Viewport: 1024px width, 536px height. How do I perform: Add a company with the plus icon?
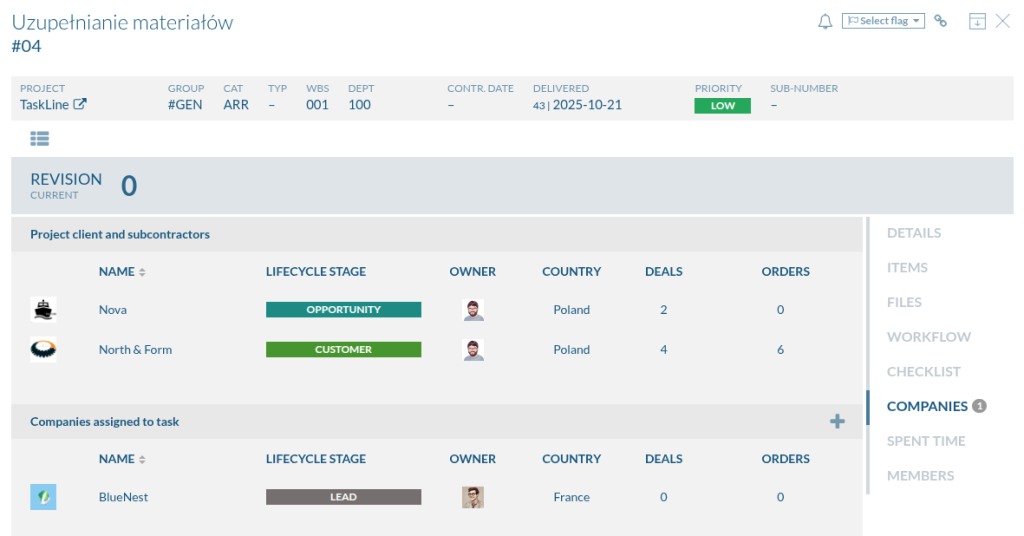pyautogui.click(x=837, y=422)
